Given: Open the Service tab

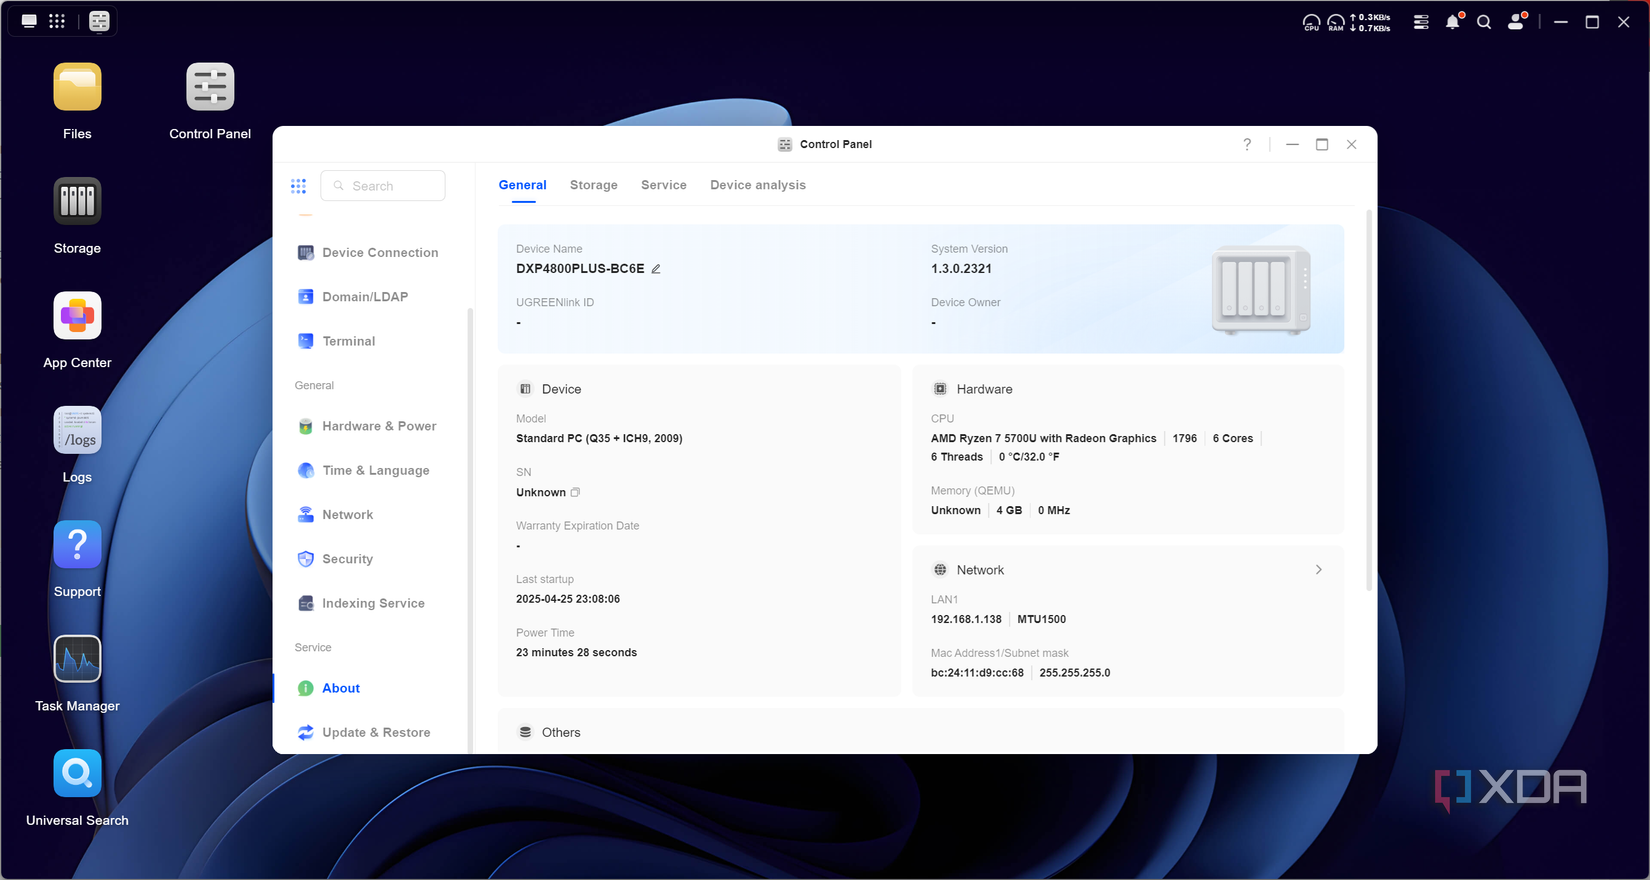Looking at the screenshot, I should [x=664, y=185].
